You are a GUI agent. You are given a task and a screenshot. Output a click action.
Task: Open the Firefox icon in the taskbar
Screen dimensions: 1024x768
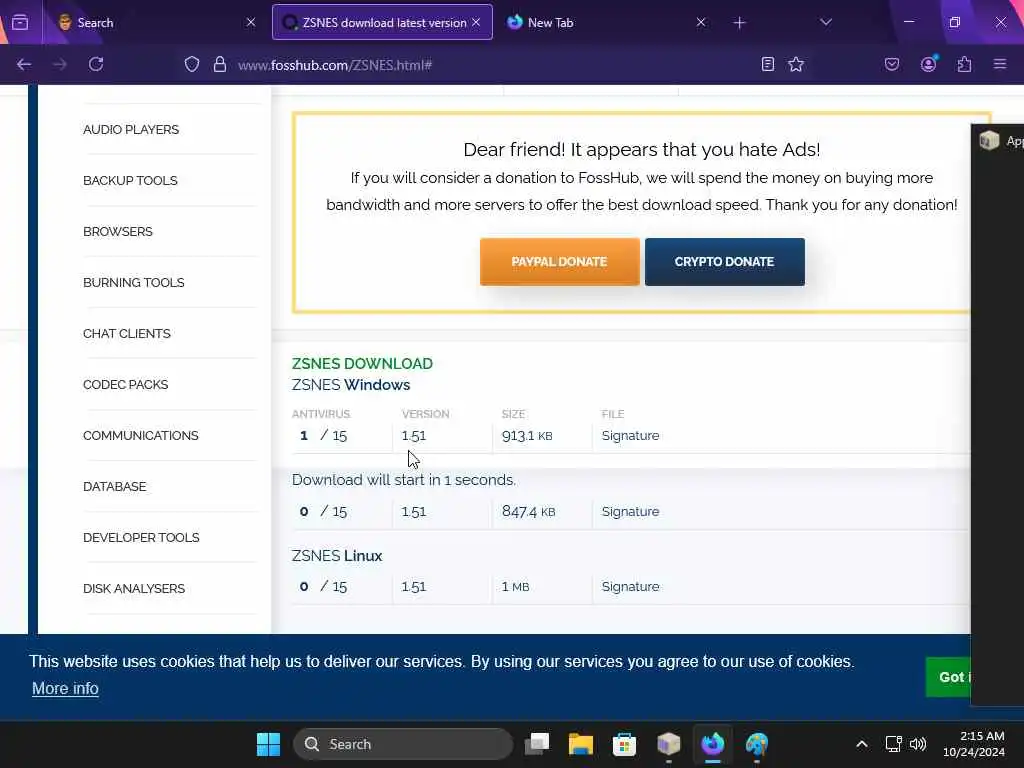(712, 744)
